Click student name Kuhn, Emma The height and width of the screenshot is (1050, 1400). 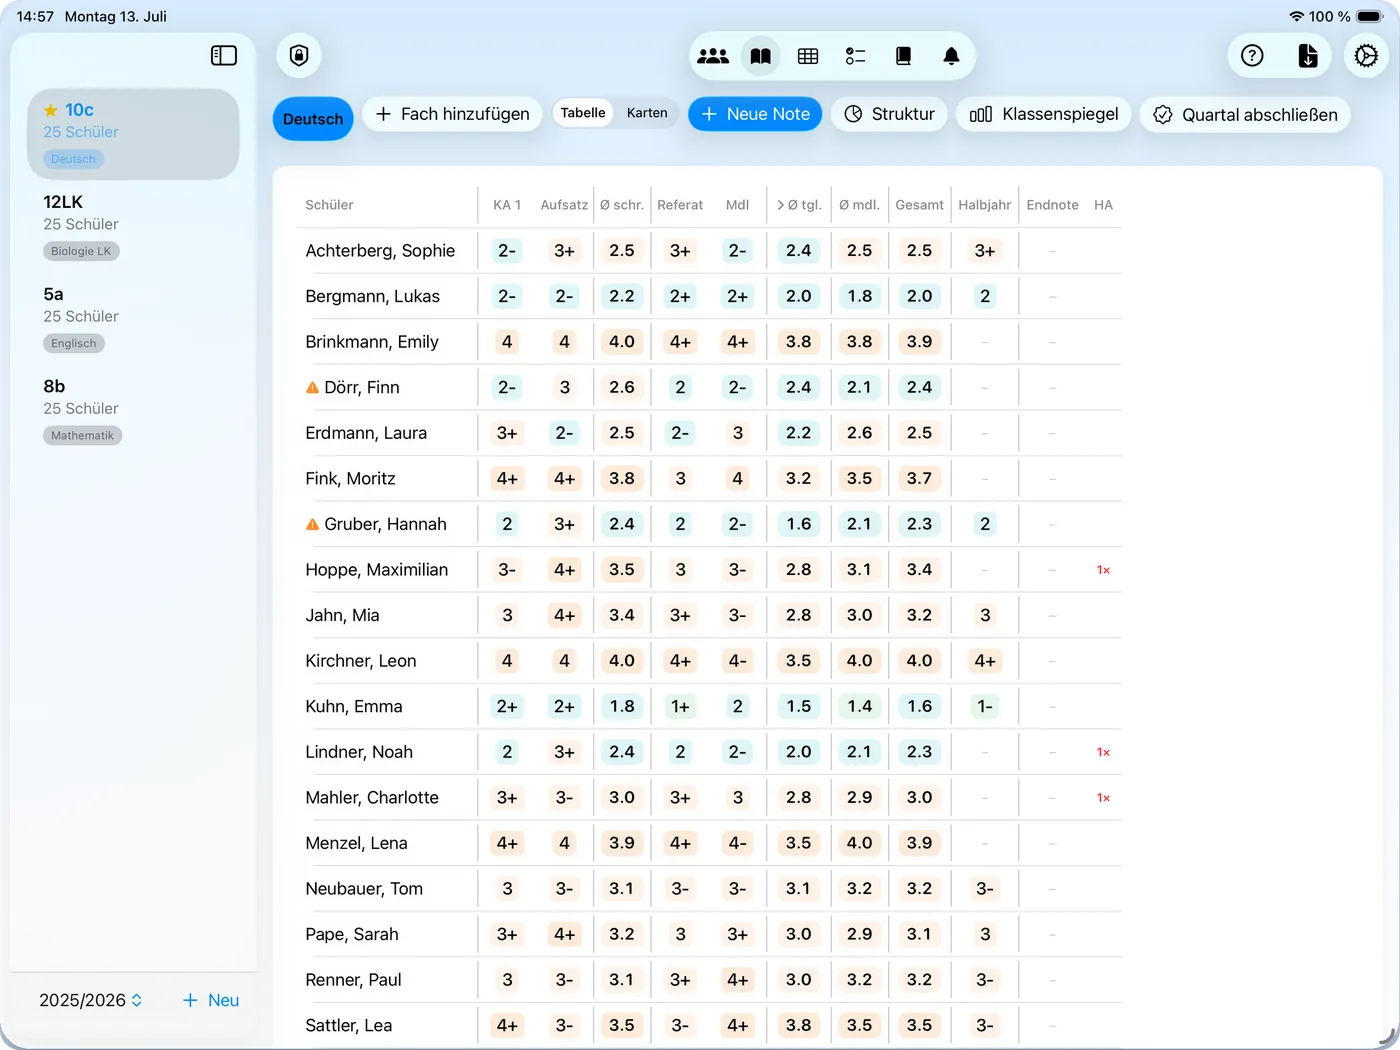[x=354, y=706]
